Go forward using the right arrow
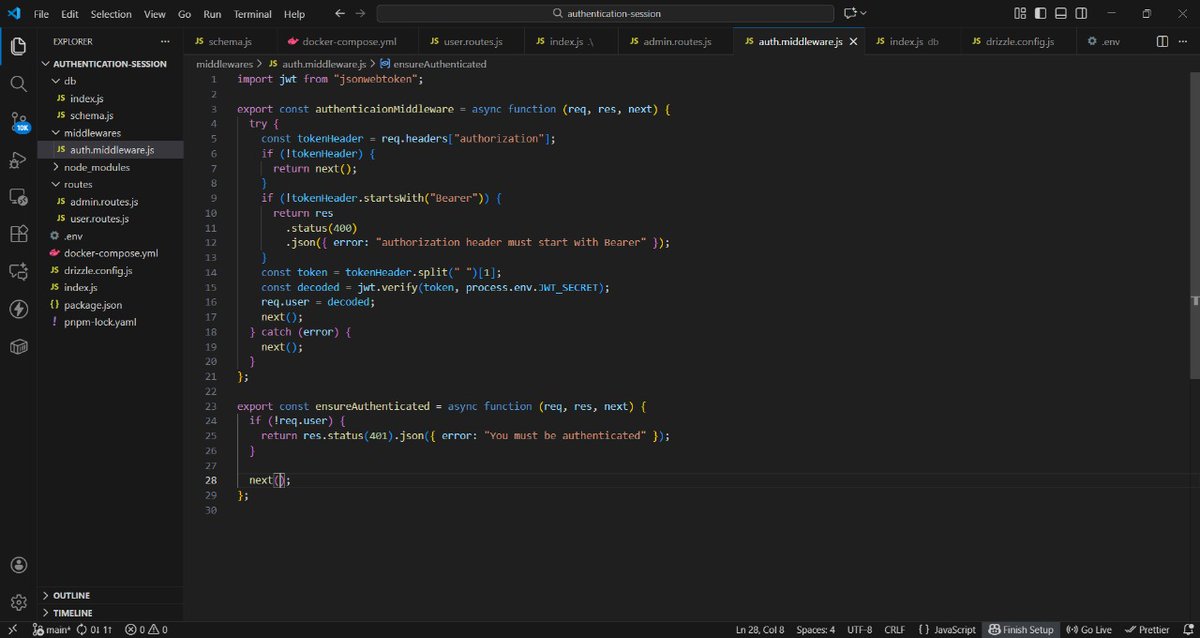1200x638 pixels. pos(360,14)
